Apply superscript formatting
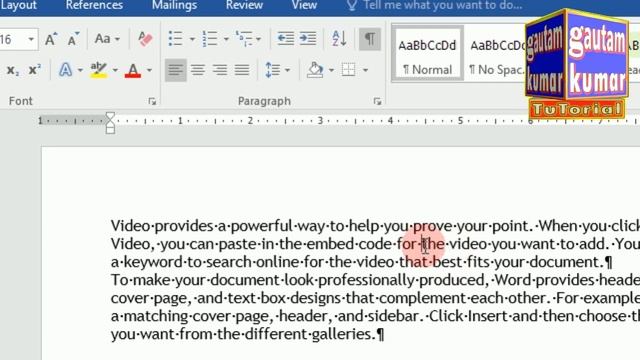 coord(35,70)
